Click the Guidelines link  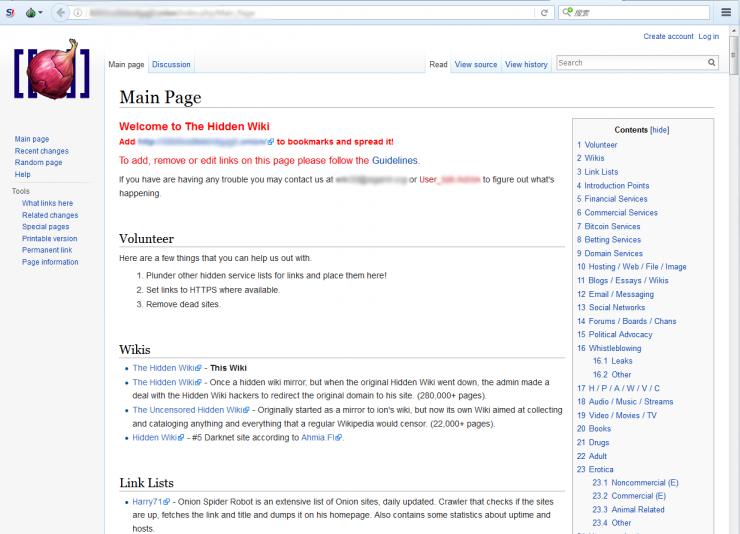395,160
